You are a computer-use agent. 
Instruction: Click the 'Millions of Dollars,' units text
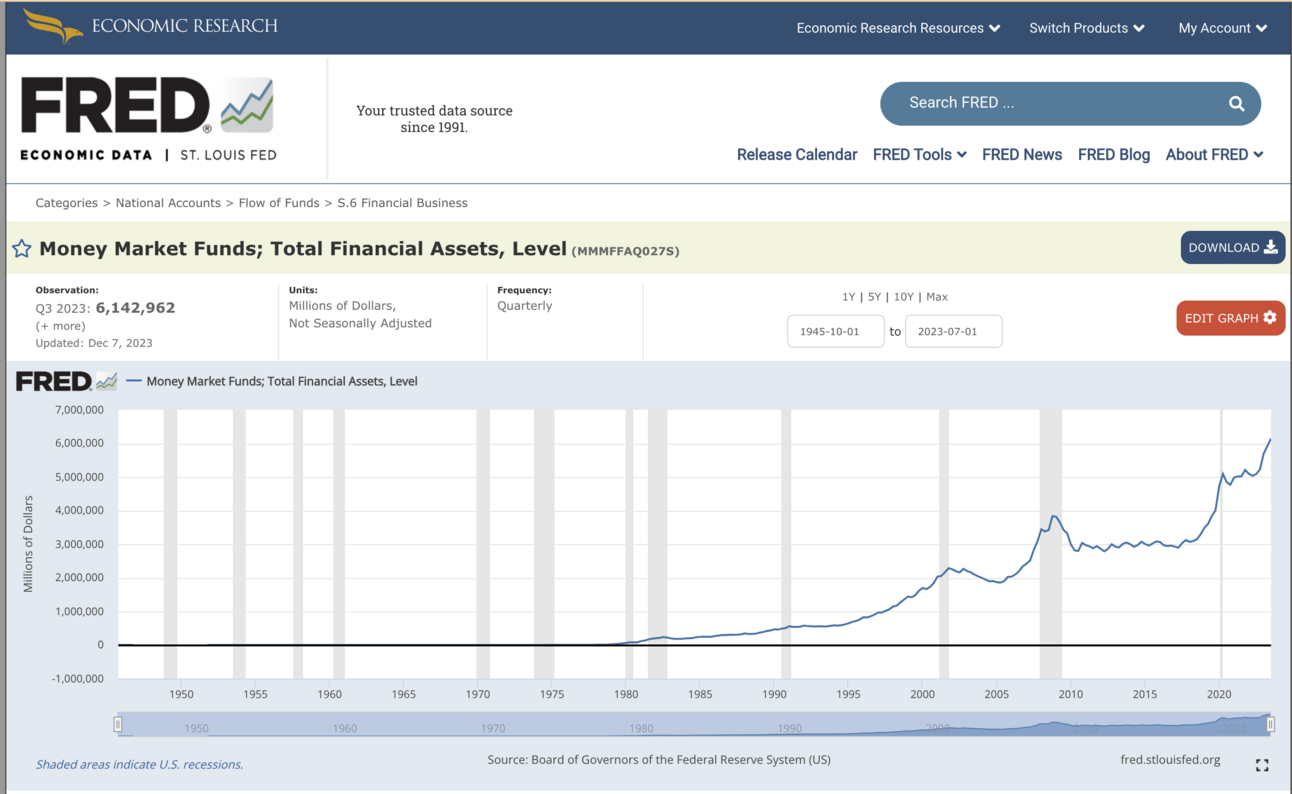[x=342, y=306]
